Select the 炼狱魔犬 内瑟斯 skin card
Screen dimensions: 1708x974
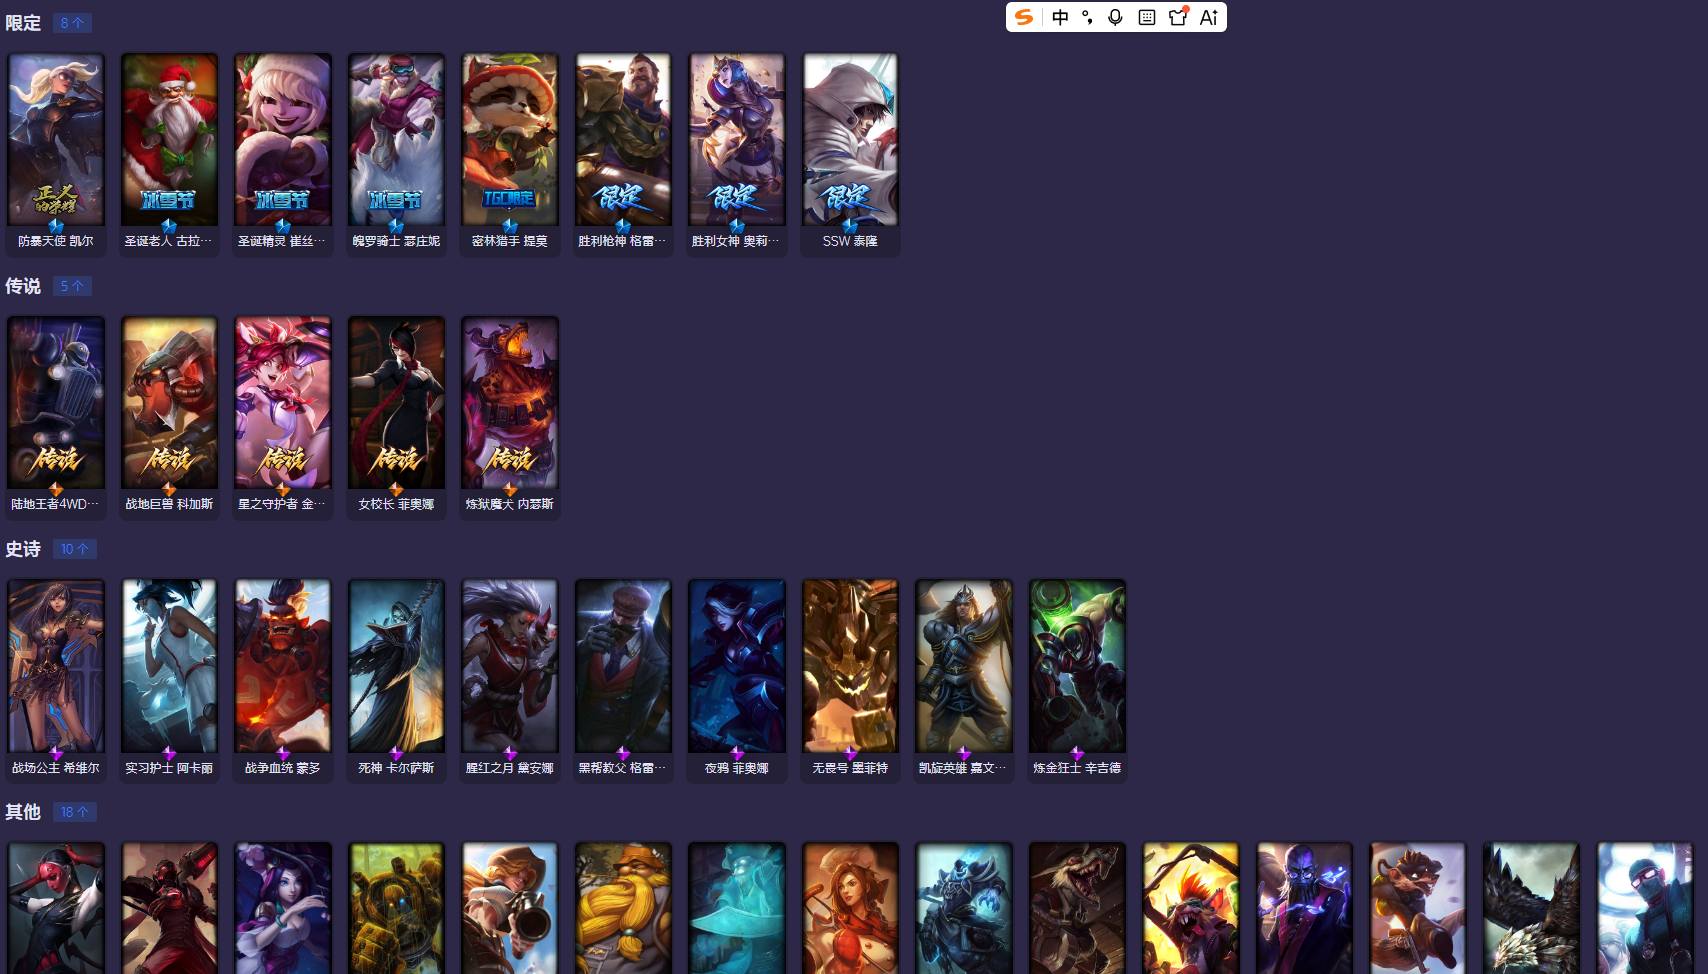[510, 417]
